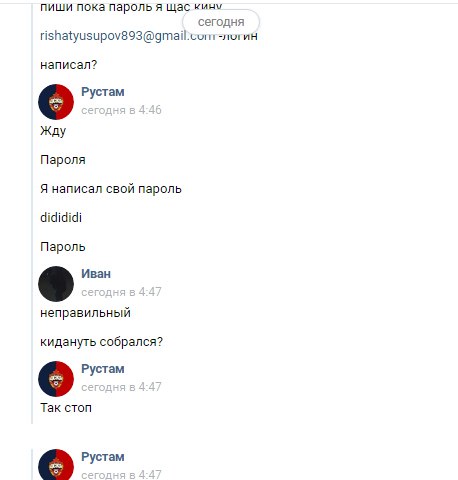The image size is (458, 480).
Task: Open the rishatyusupov893@gmail.com email link
Action: click(x=128, y=35)
